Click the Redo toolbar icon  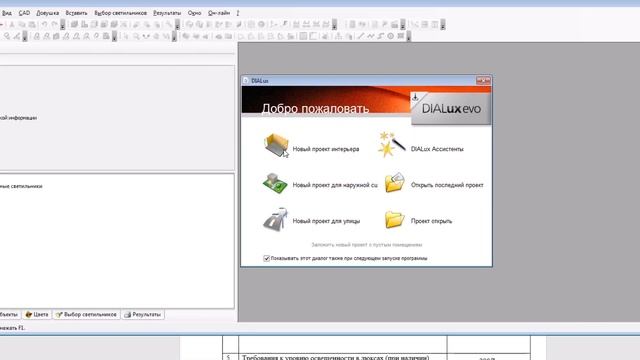(x=54, y=24)
